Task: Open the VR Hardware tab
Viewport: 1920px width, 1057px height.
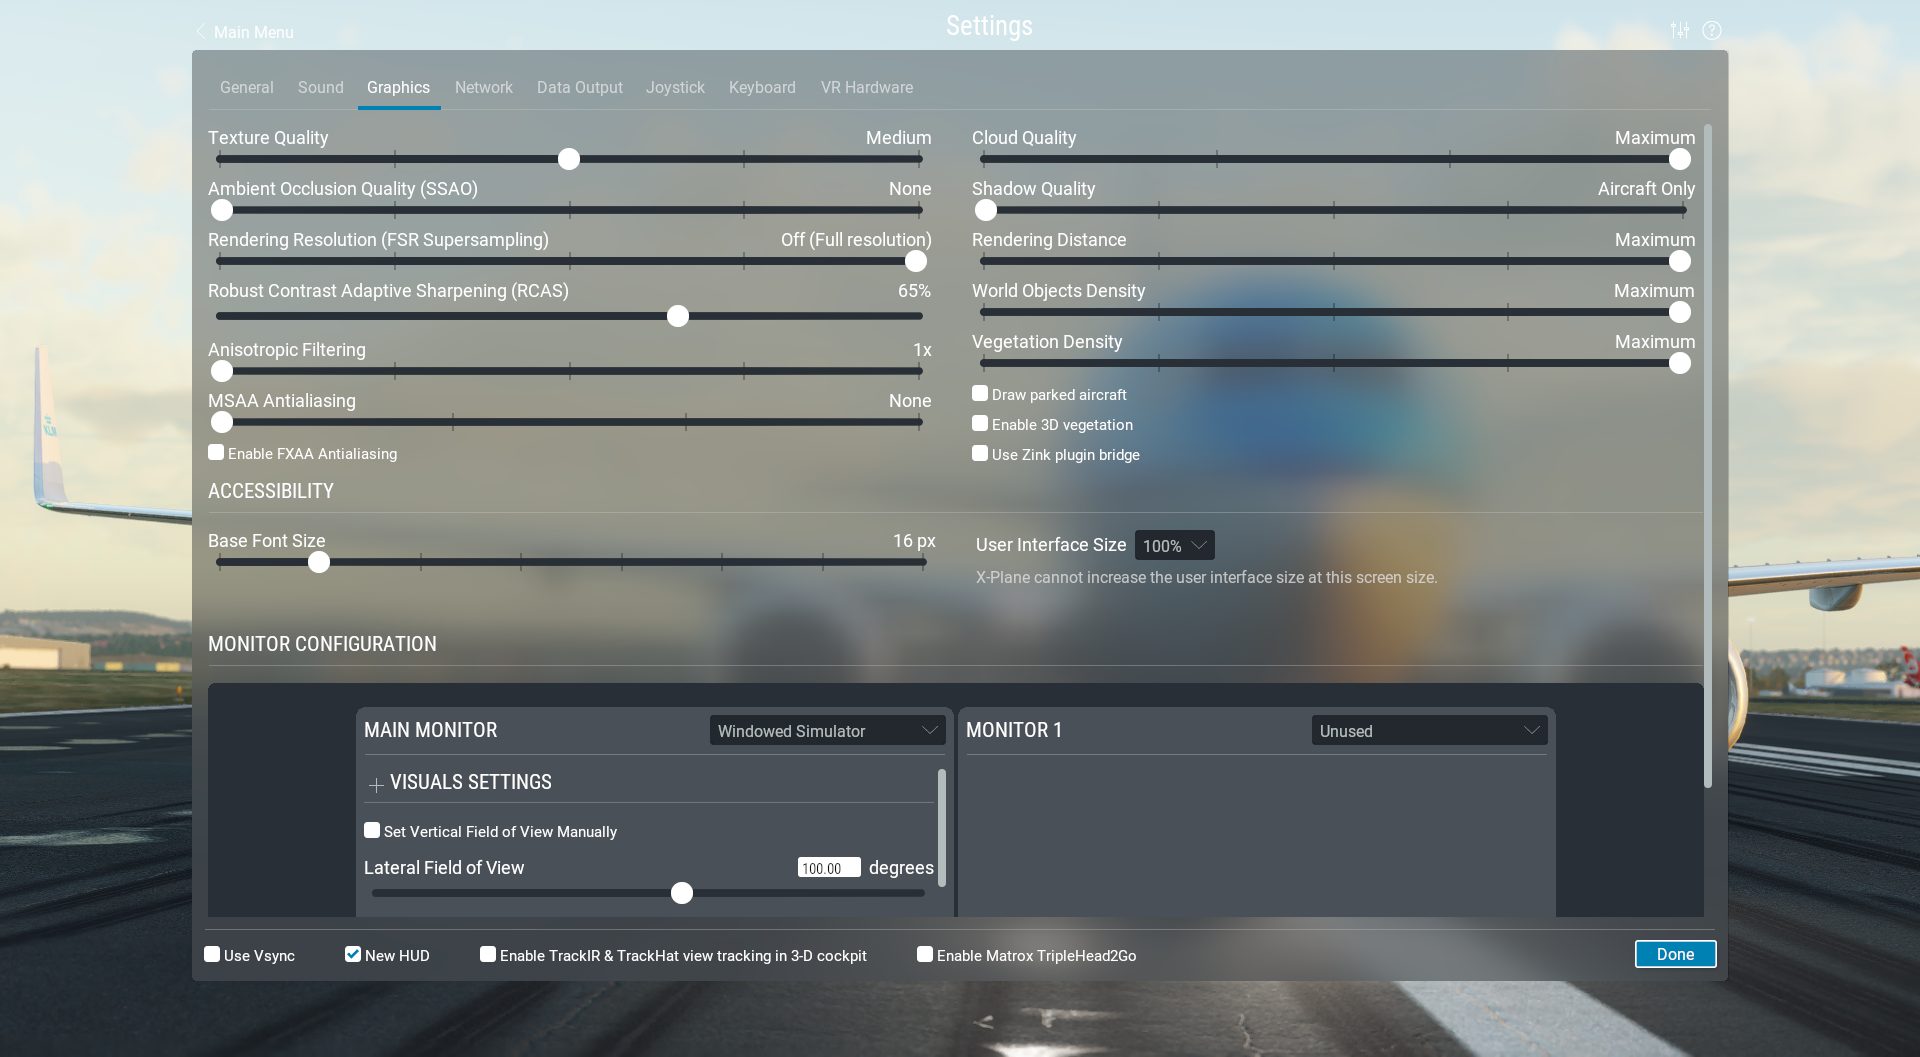Action: pyautogui.click(x=866, y=88)
